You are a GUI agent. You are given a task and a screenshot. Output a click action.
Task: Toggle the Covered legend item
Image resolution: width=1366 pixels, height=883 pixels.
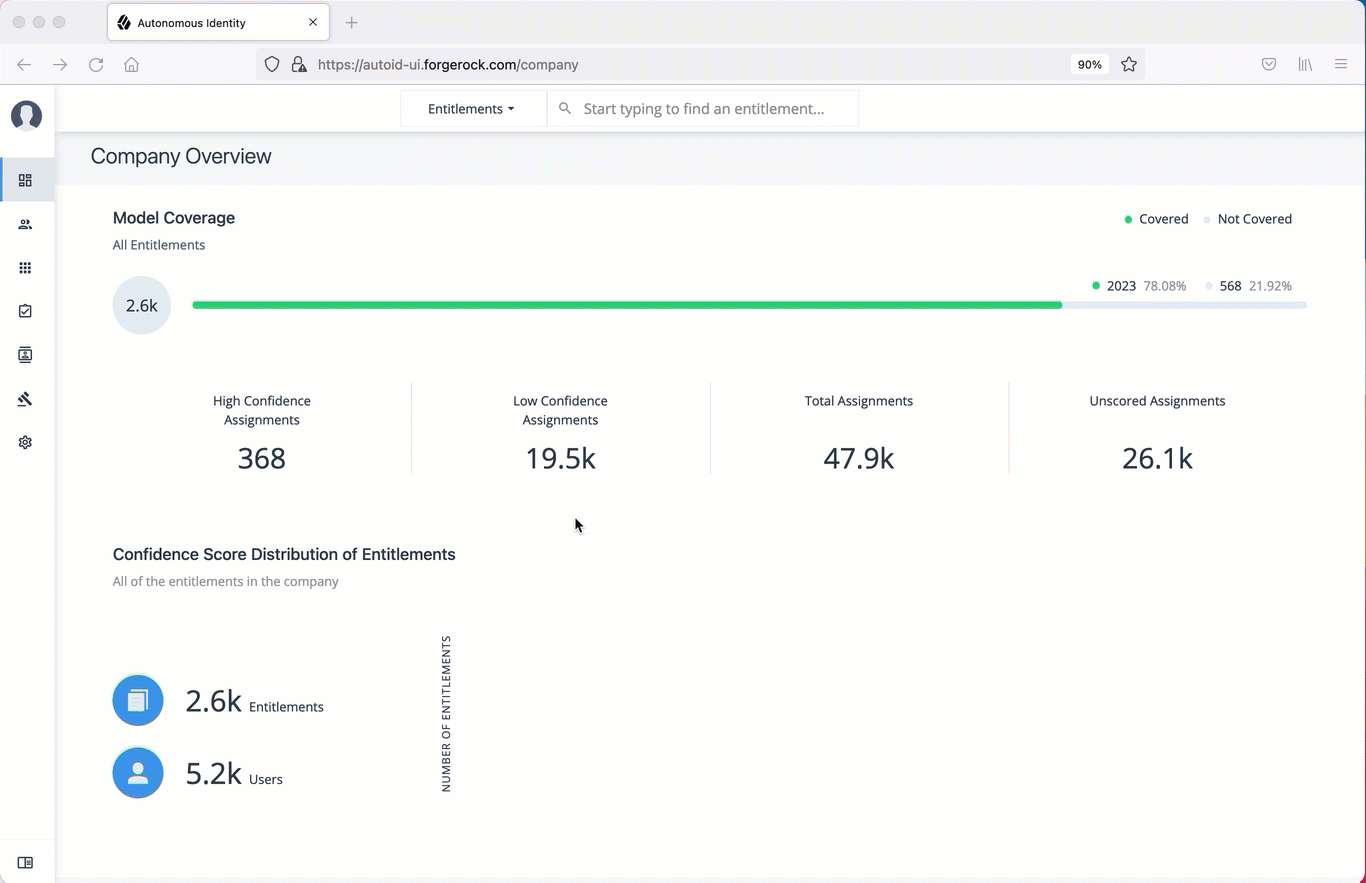click(1156, 219)
